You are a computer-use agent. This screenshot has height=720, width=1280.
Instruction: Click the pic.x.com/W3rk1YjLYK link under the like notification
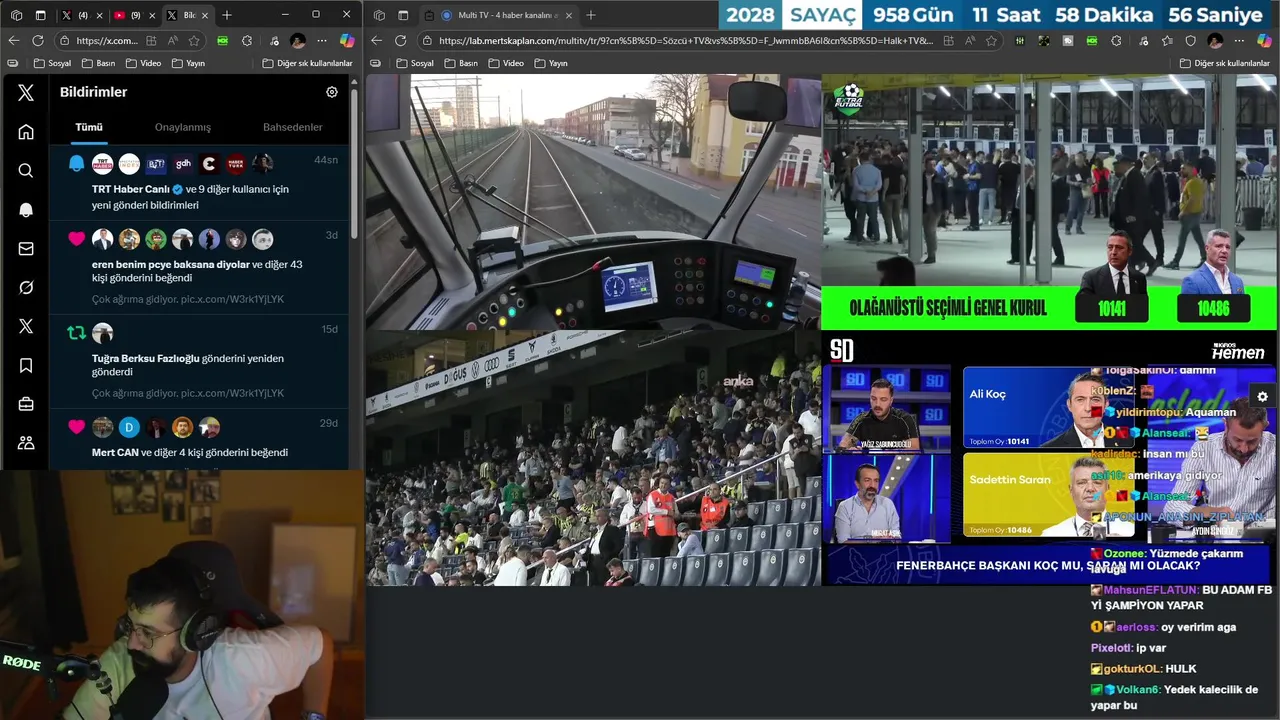(x=232, y=299)
